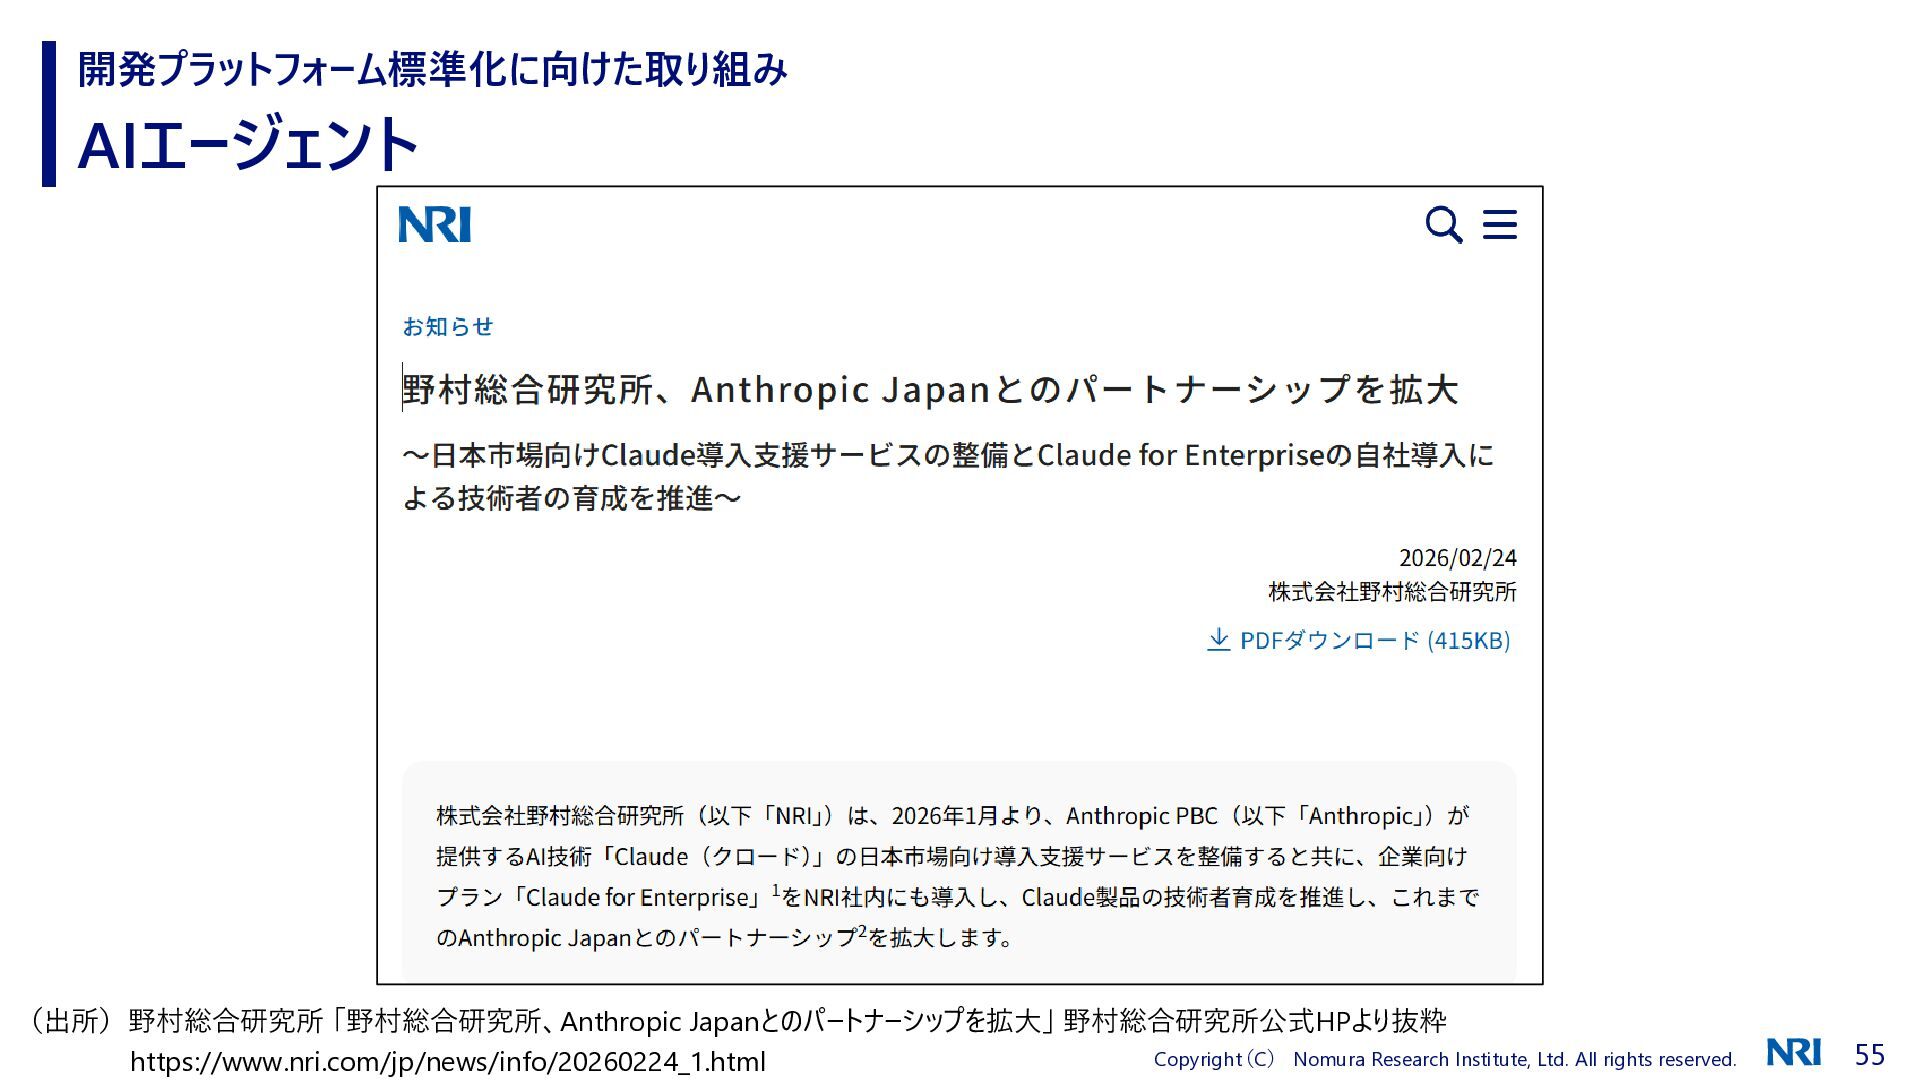
Task: Click the NRI logo in webpage header
Action: 435,224
